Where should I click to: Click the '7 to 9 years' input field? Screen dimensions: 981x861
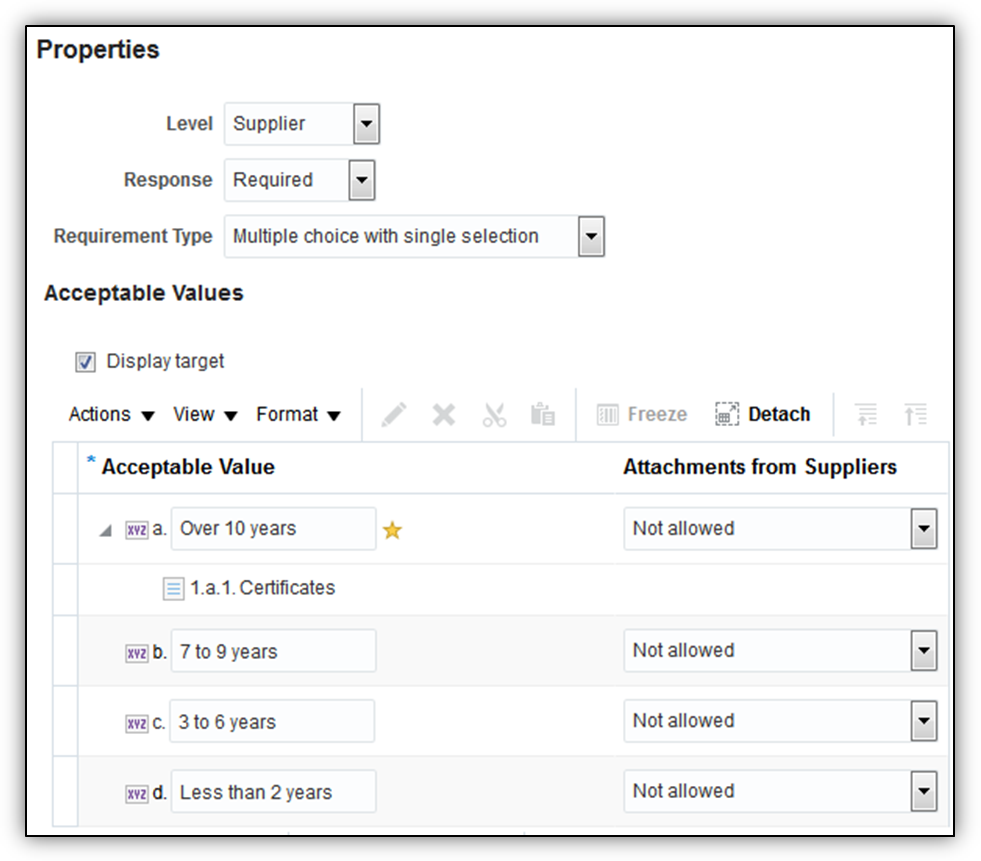pyautogui.click(x=273, y=652)
